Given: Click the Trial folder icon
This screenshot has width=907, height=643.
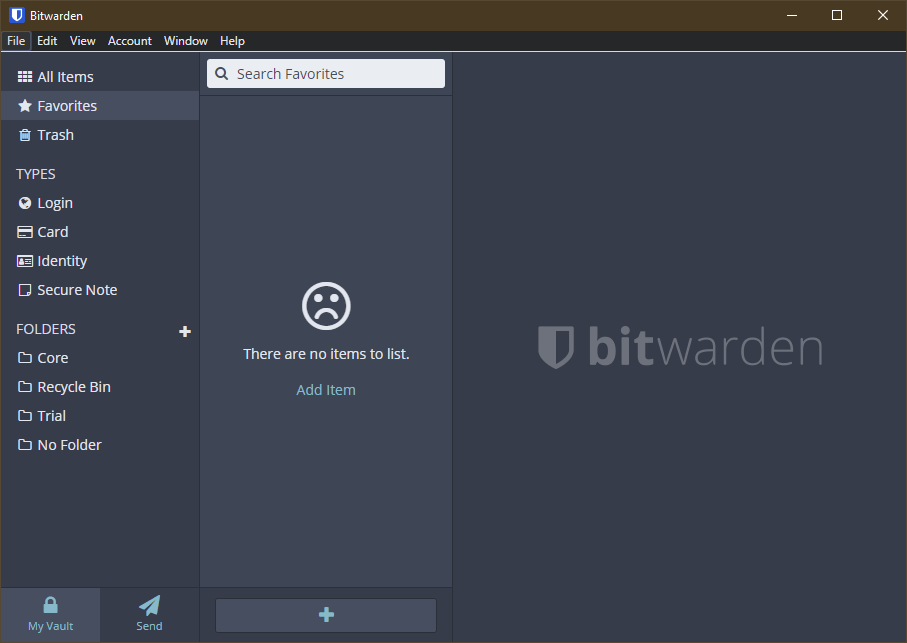Looking at the screenshot, I should [25, 416].
